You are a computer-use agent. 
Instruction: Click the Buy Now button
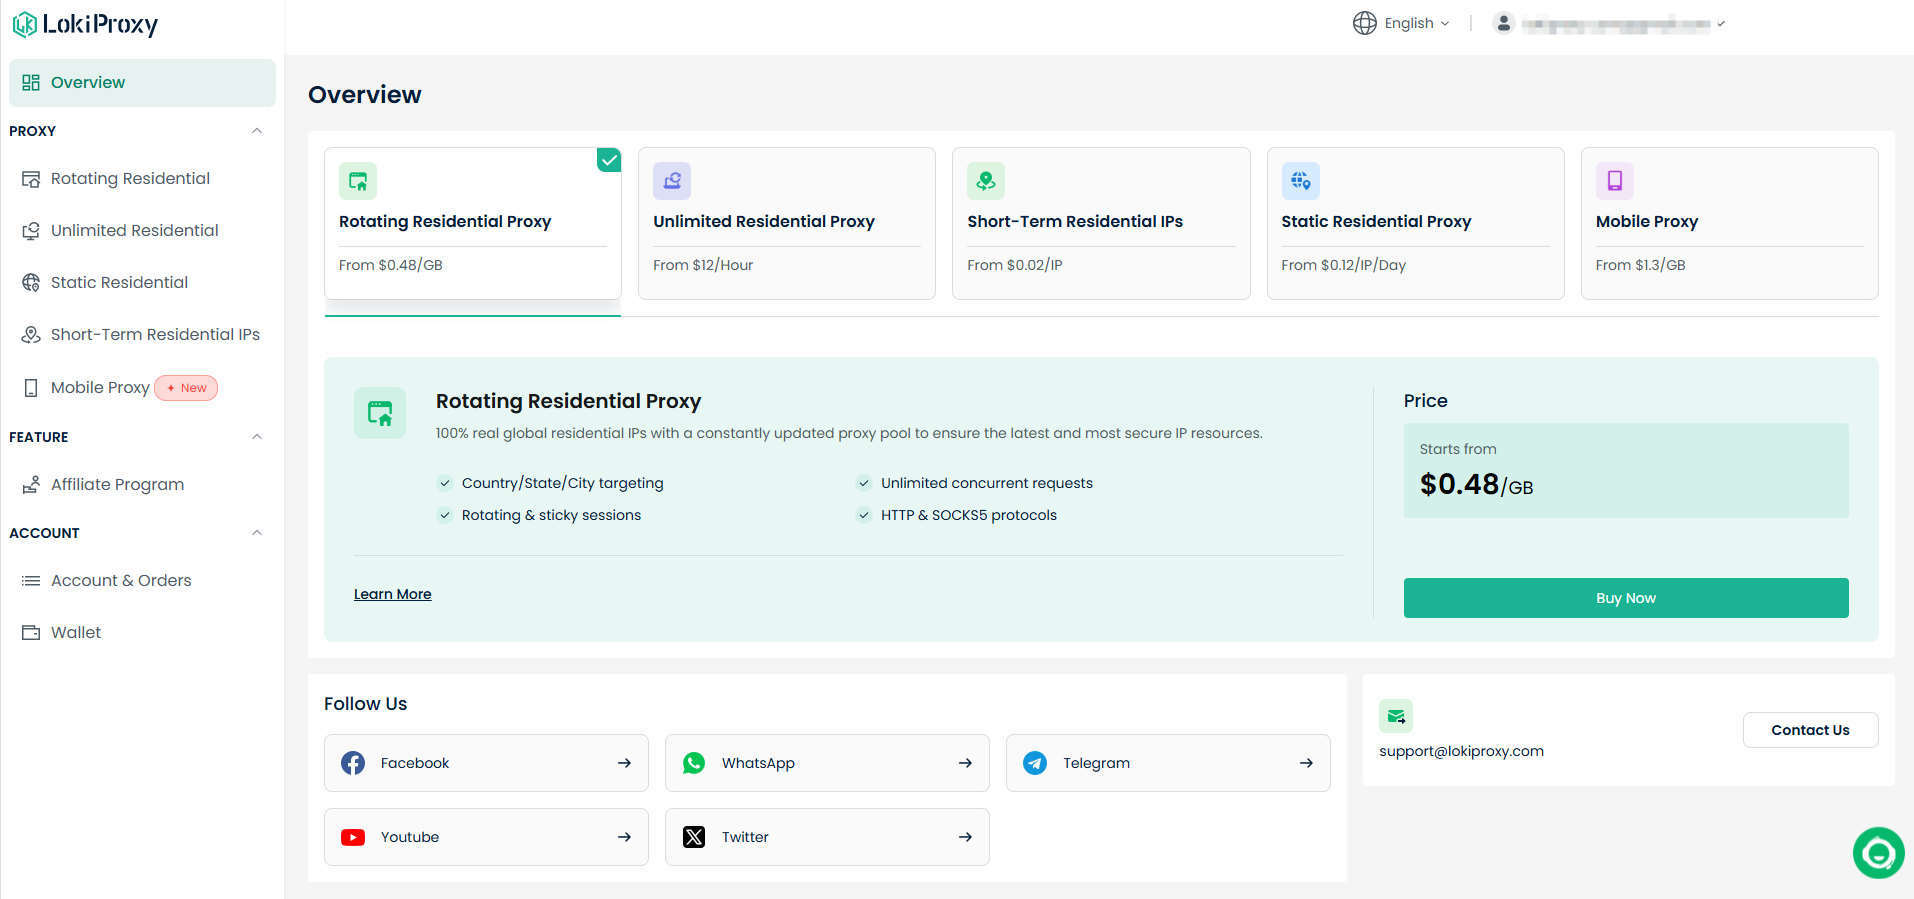(1626, 598)
